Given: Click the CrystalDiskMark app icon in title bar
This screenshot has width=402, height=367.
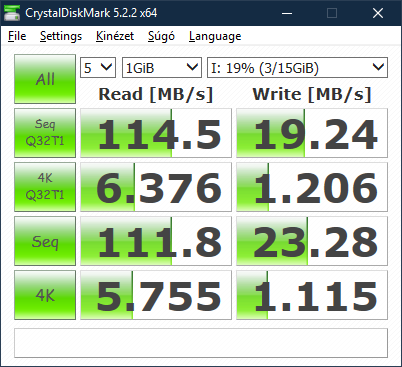Looking at the screenshot, I should [x=12, y=13].
